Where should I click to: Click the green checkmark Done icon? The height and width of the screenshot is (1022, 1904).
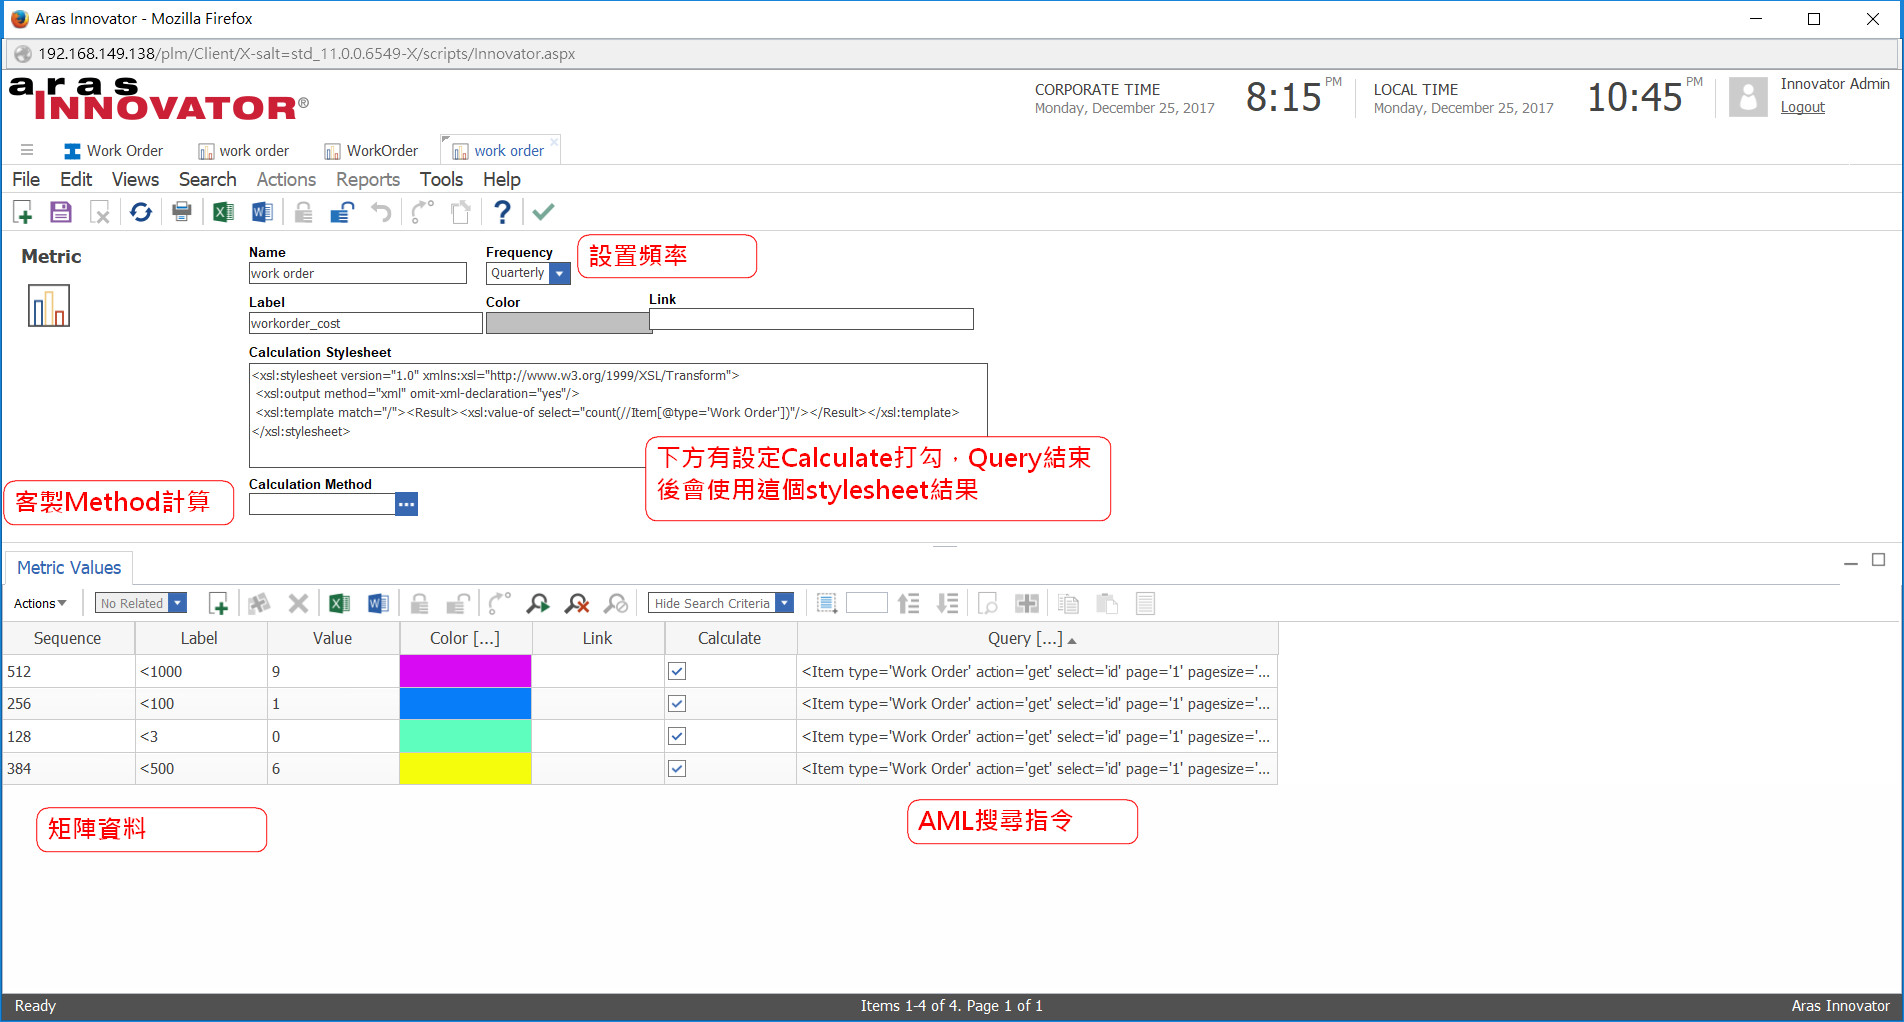[543, 212]
